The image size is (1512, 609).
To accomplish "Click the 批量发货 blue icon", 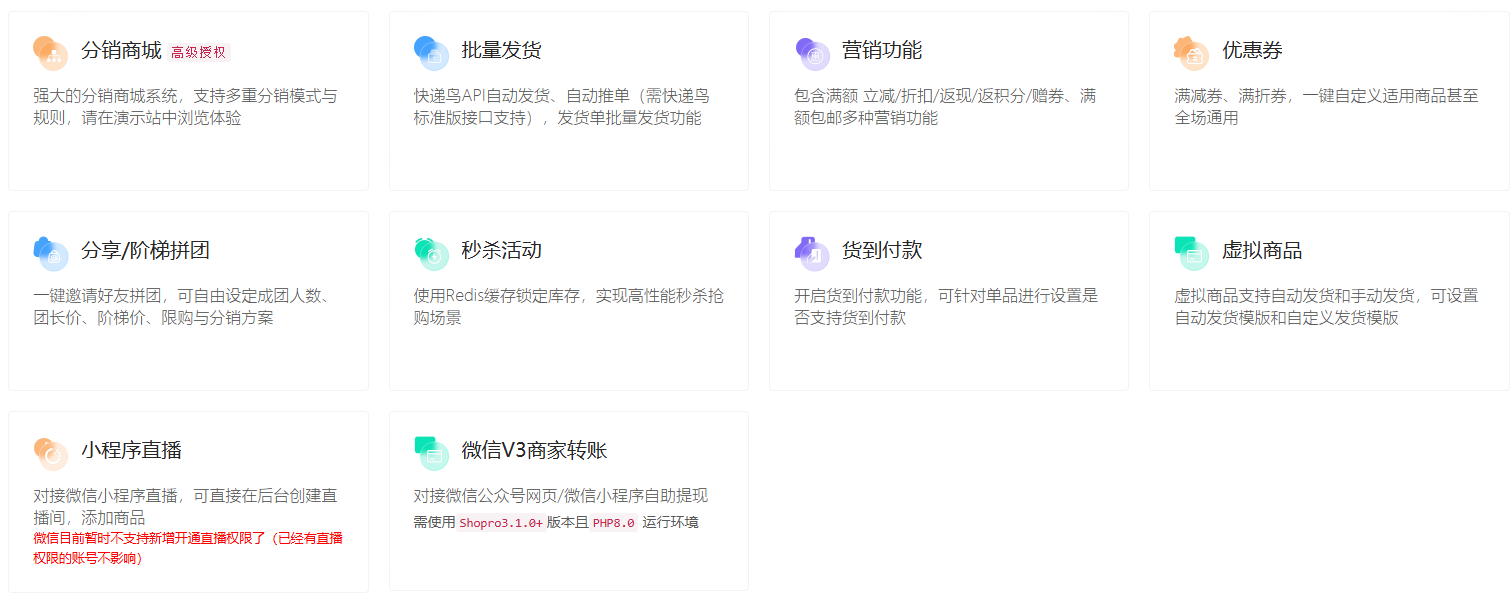I will (430, 52).
